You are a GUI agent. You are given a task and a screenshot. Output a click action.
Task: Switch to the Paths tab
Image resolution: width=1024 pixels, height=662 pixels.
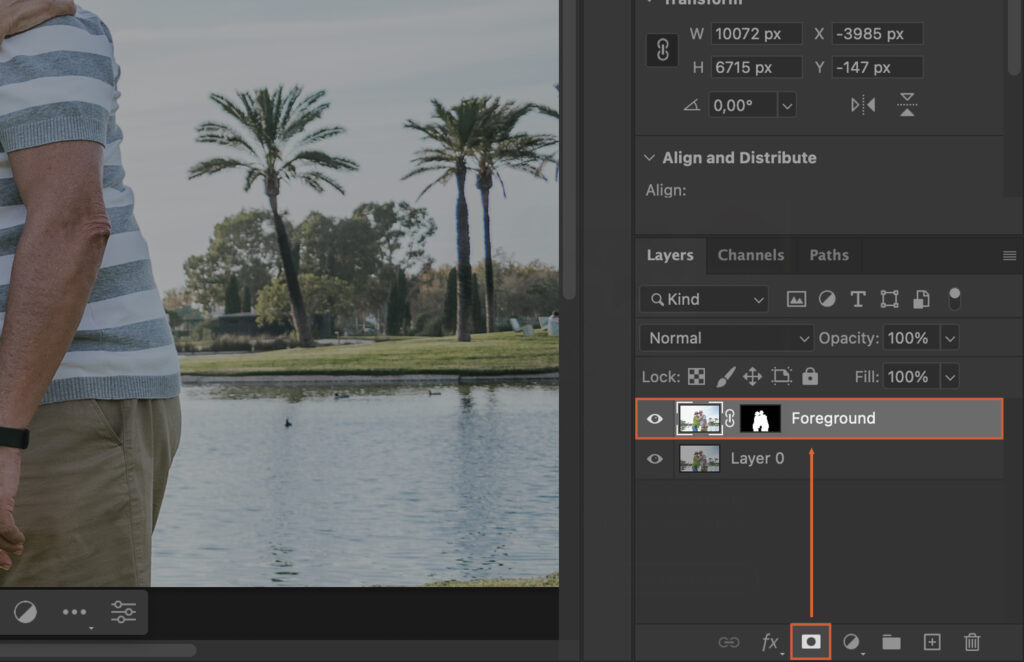pos(828,255)
